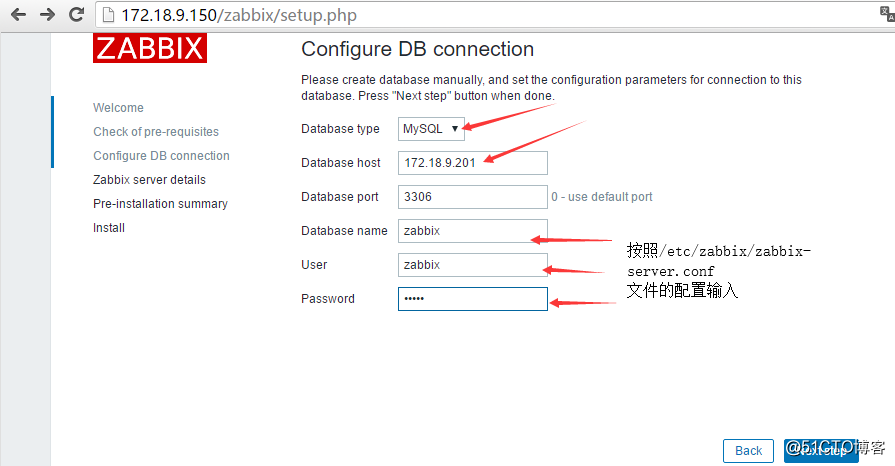
Task: Click the Database name field
Action: [x=473, y=231]
